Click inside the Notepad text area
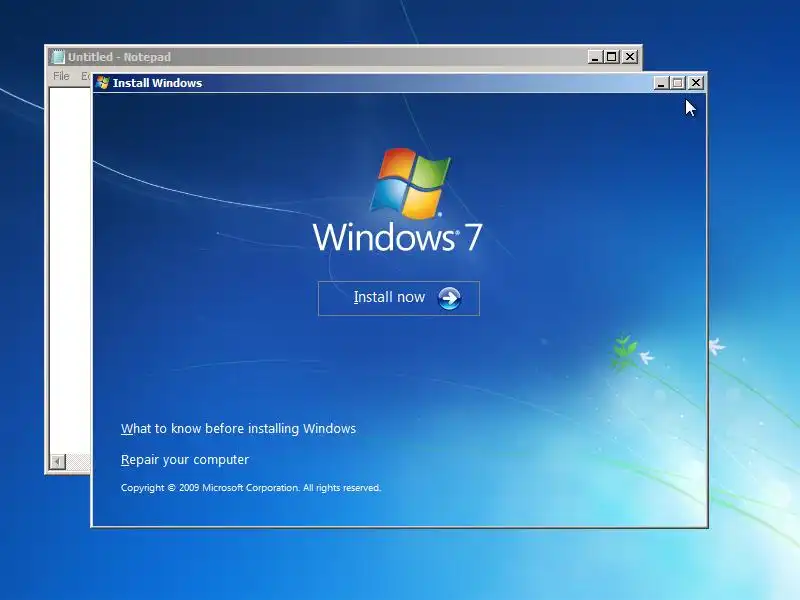800x600 pixels. 70,270
